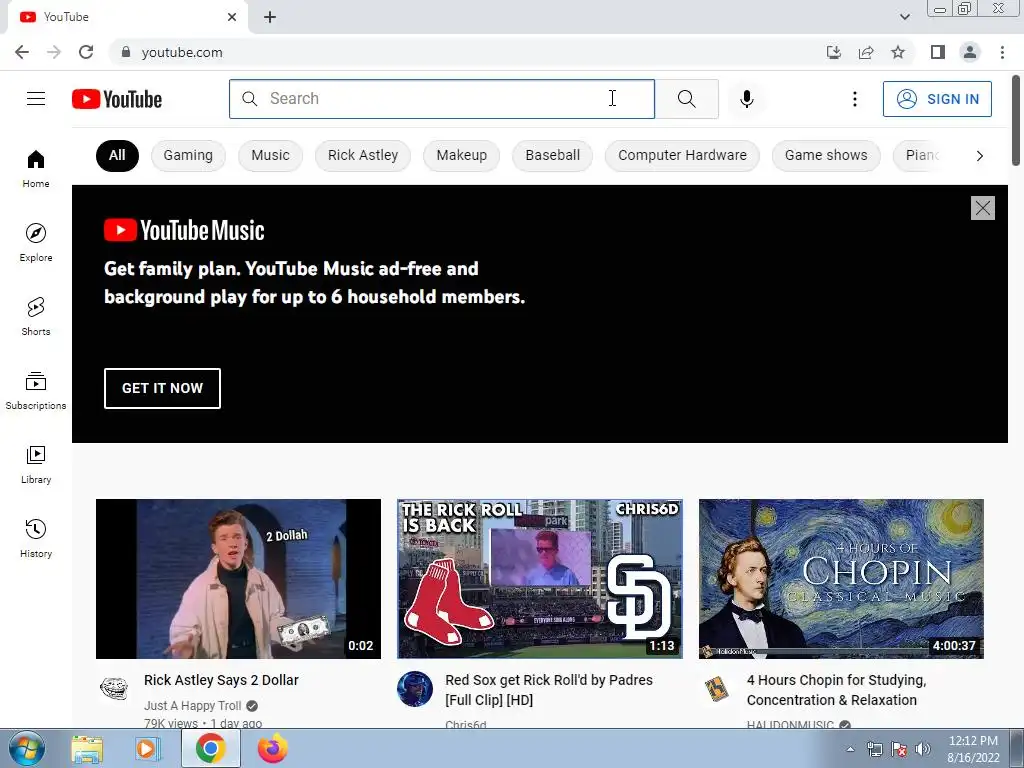Open the Just A Happy Troll channel name

pos(193,705)
